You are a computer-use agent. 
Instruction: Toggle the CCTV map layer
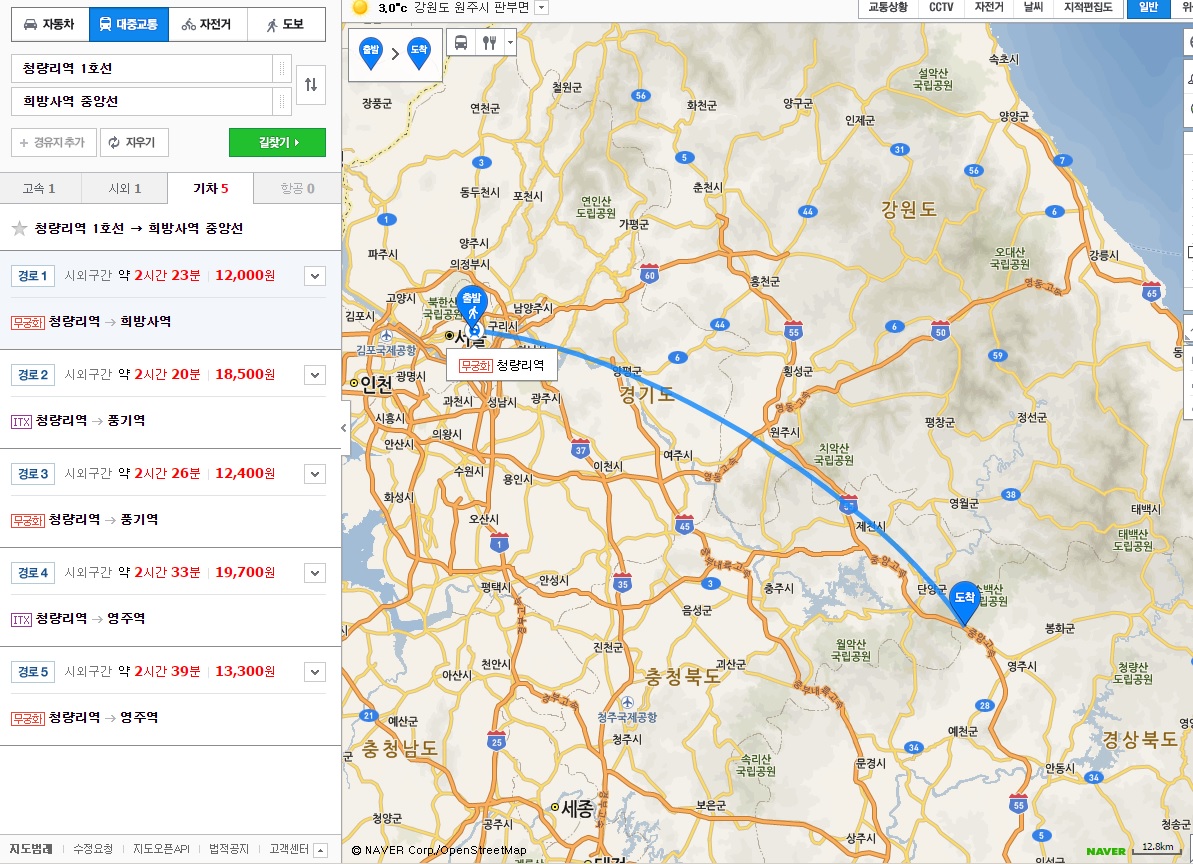(941, 8)
